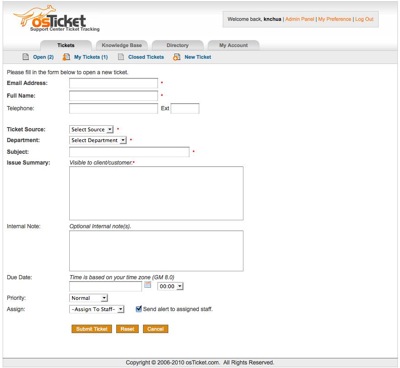Open the Priority Normal dropdown

coord(88,298)
